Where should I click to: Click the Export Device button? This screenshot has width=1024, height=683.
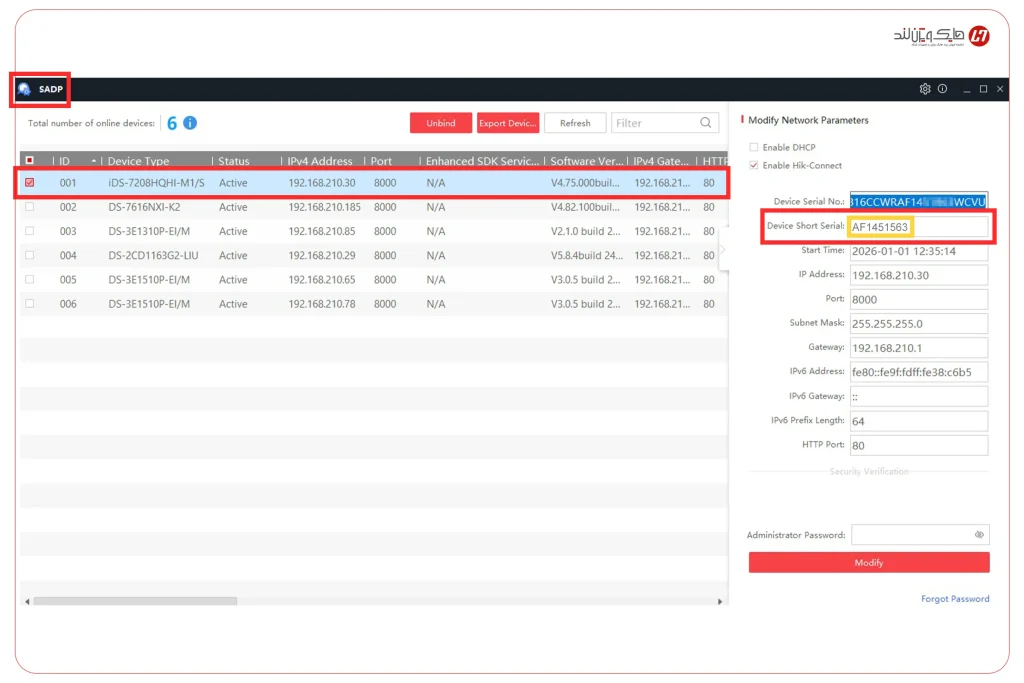coord(507,123)
